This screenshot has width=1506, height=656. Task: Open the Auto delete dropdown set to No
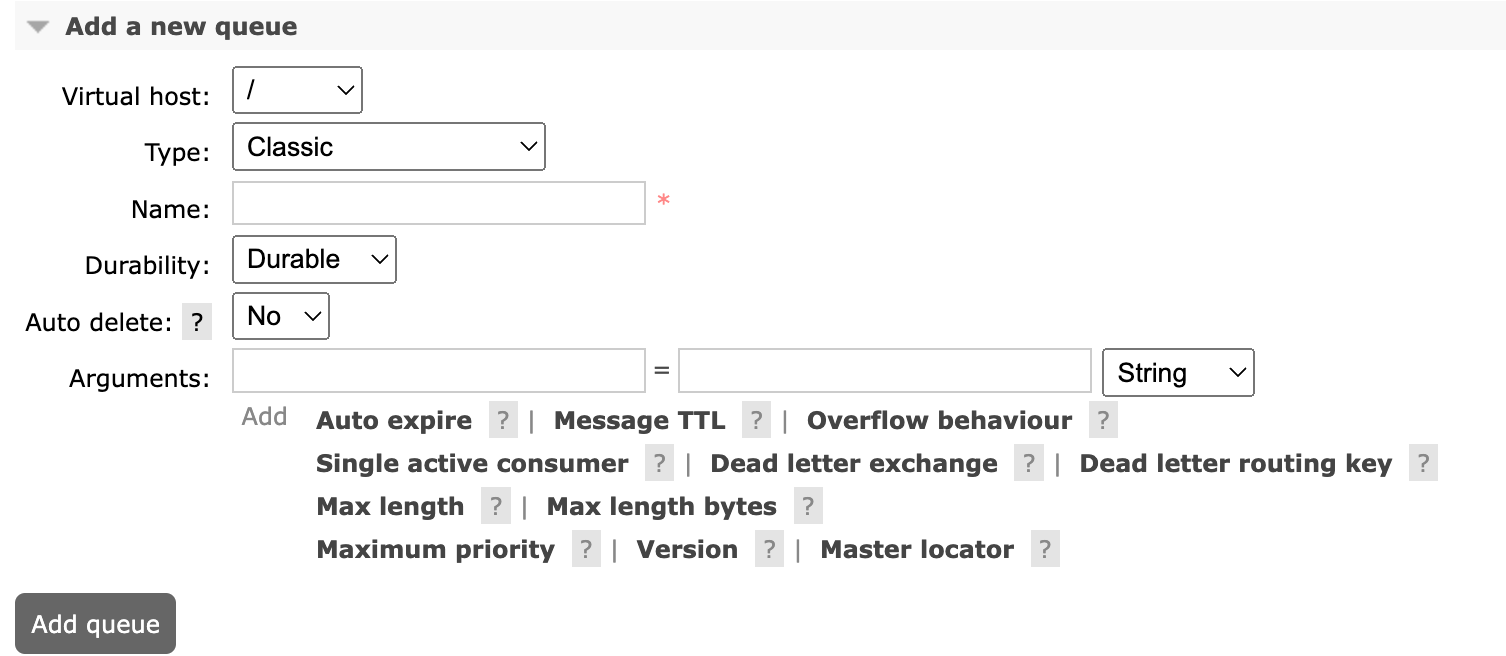(x=281, y=316)
